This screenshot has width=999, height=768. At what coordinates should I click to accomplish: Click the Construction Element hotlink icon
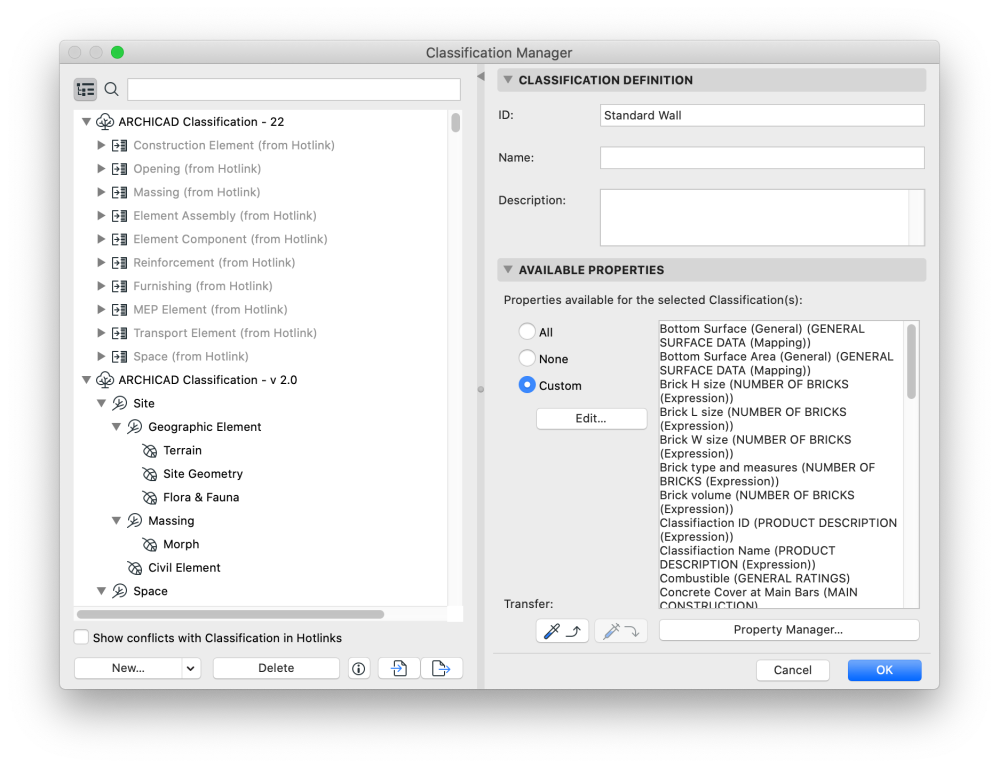[119, 145]
